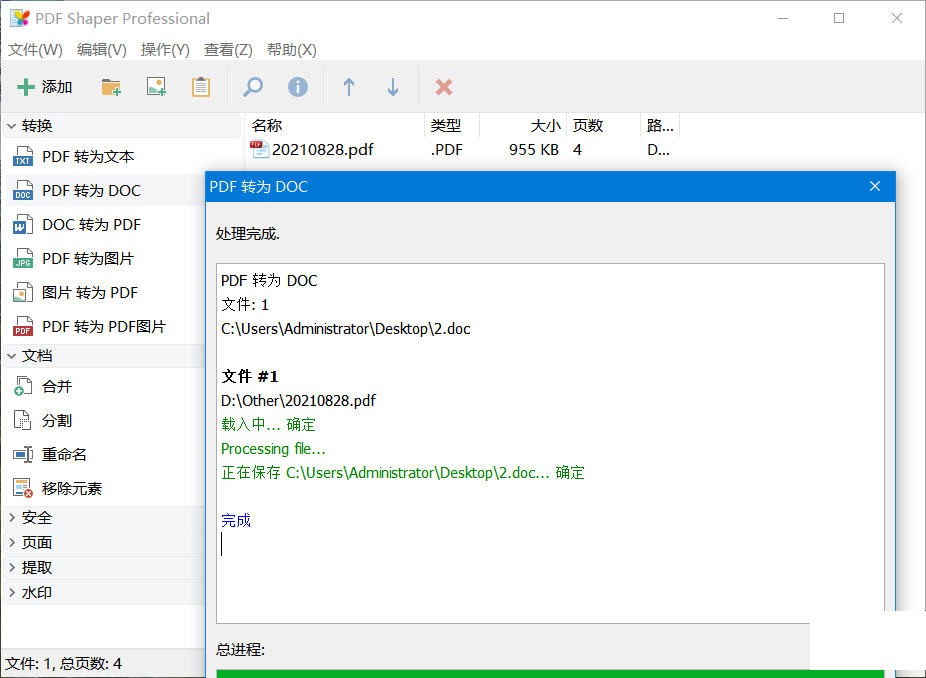This screenshot has width=926, height=678.
Task: Click the D:\Other\20210828.pdf log line
Action: click(298, 400)
